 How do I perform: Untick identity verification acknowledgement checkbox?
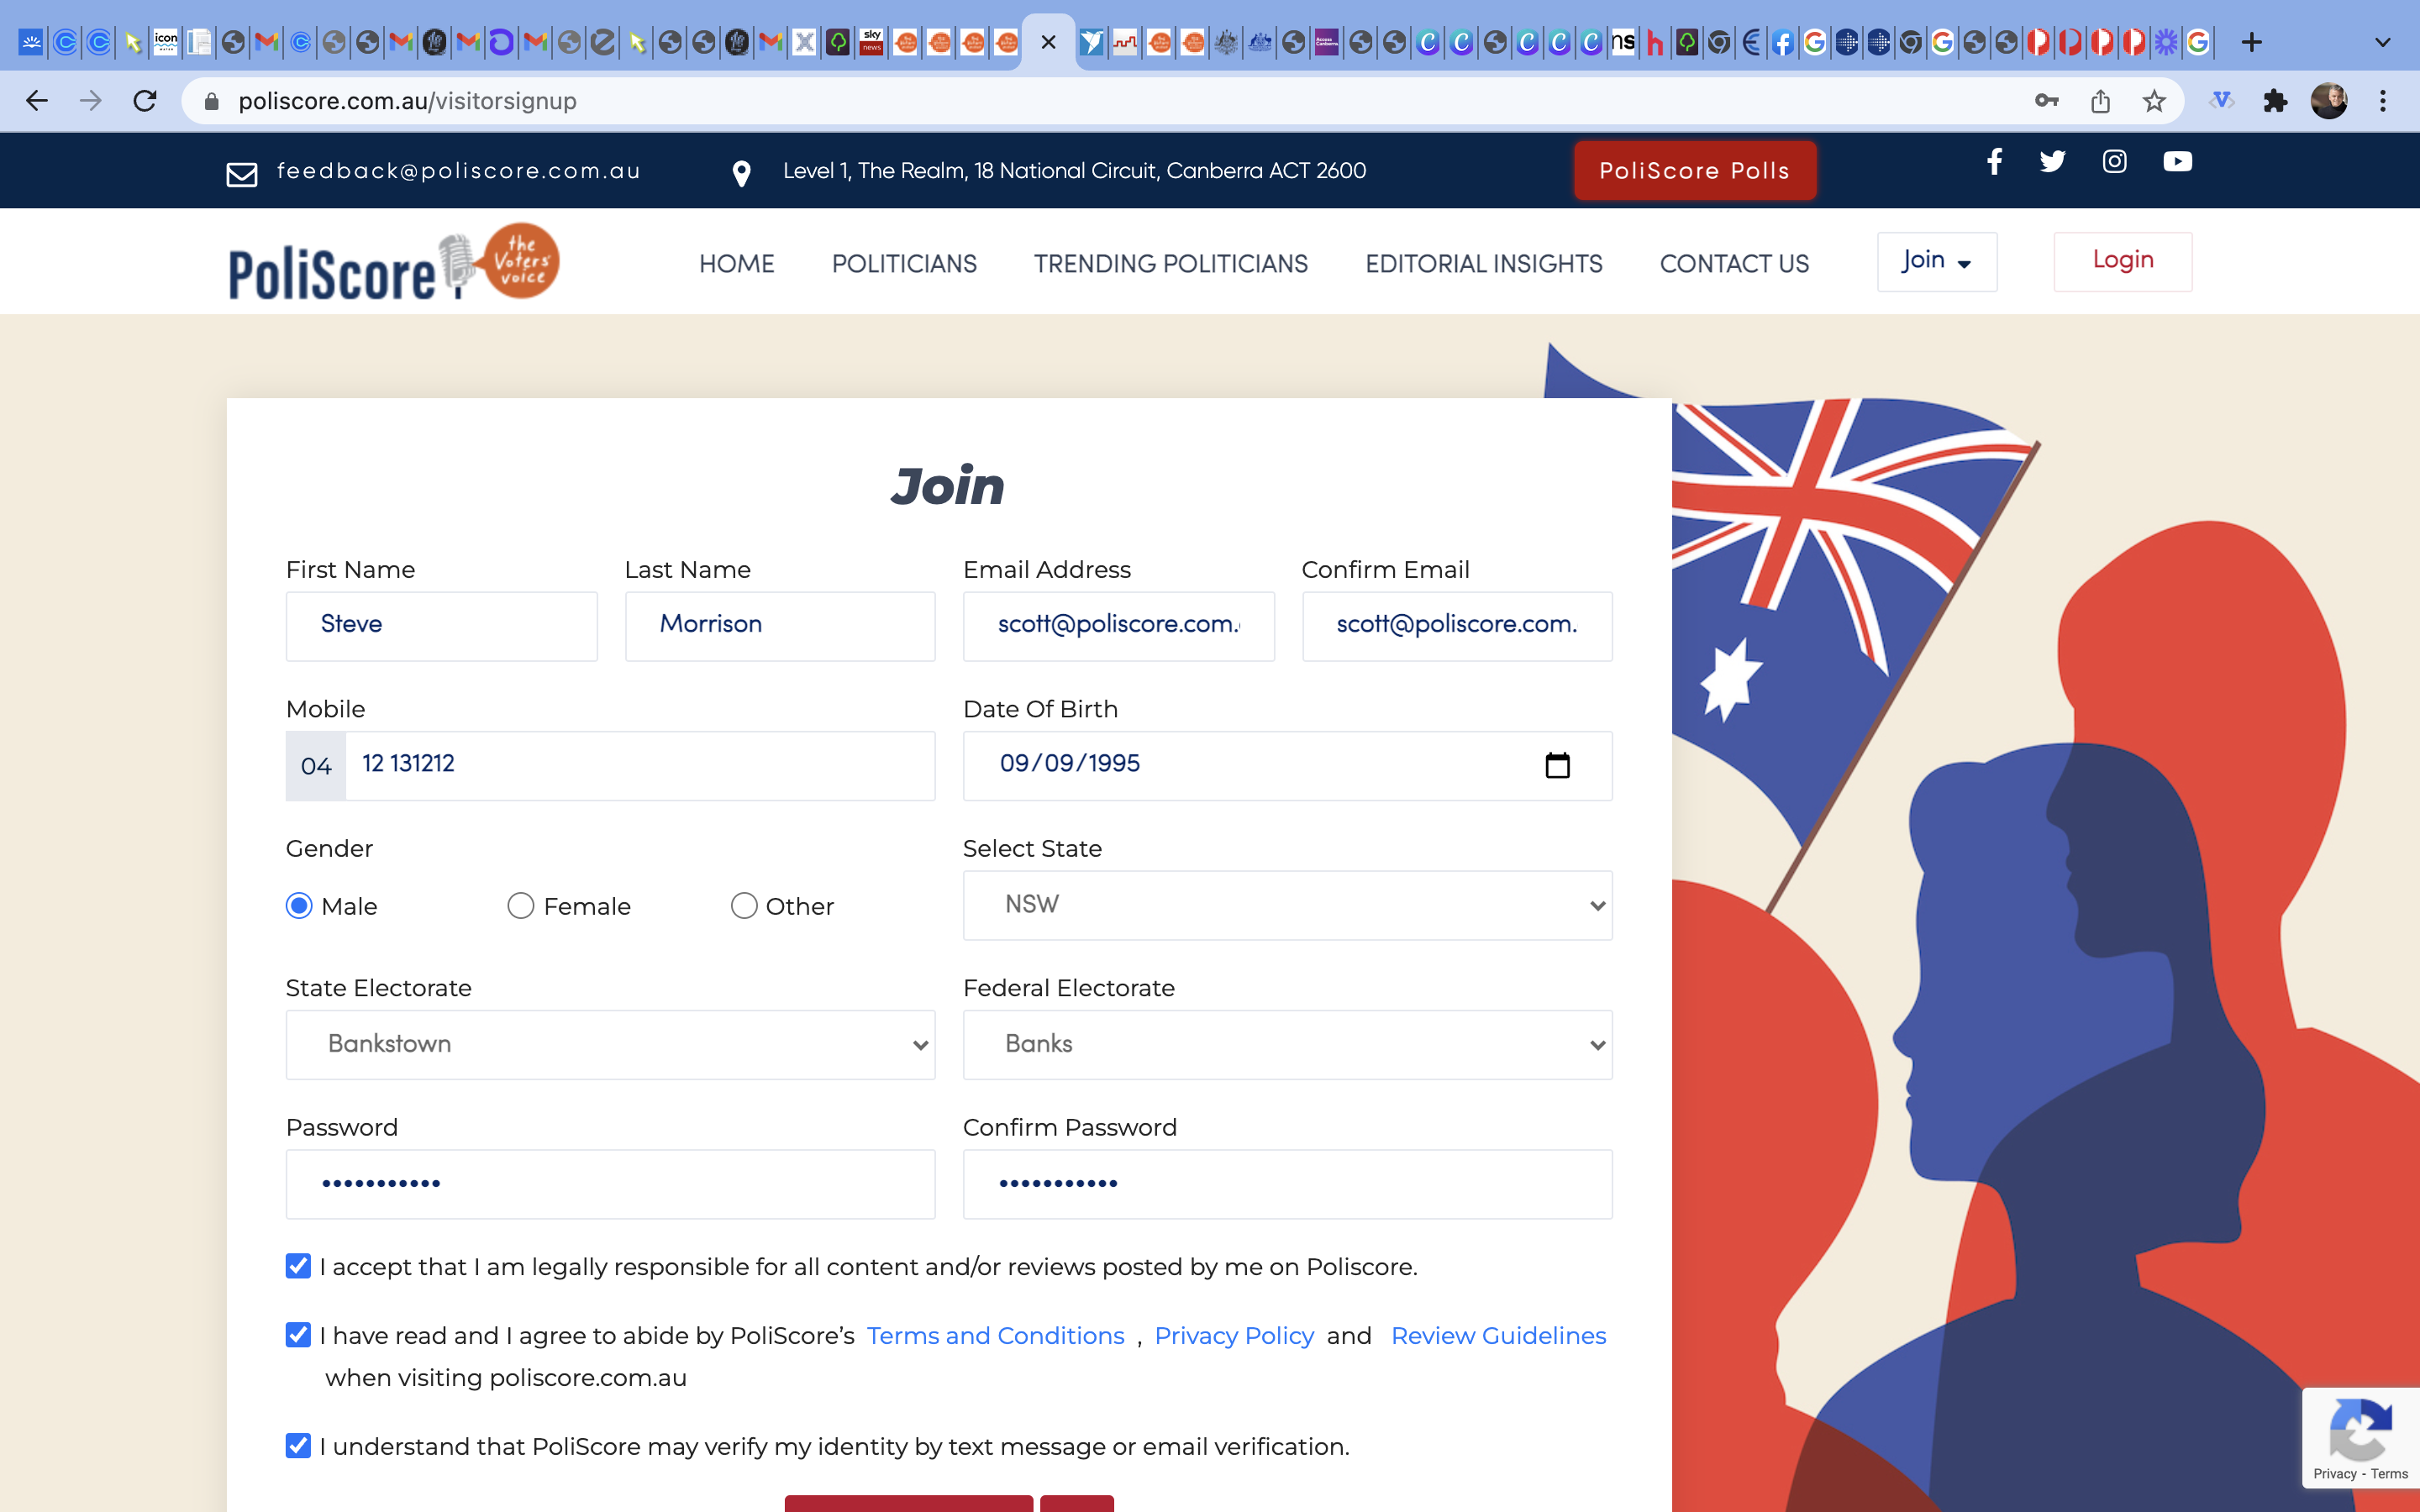pyautogui.click(x=298, y=1446)
